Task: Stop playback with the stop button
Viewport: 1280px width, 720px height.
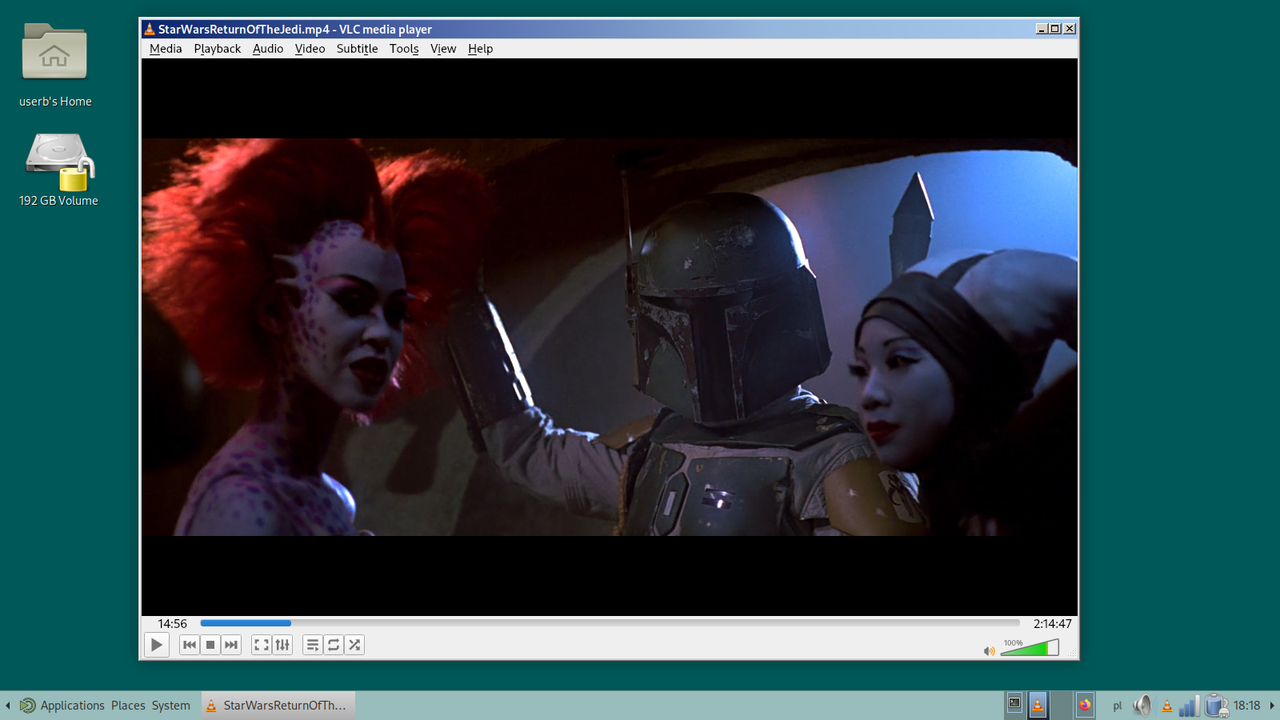Action: pyautogui.click(x=210, y=645)
